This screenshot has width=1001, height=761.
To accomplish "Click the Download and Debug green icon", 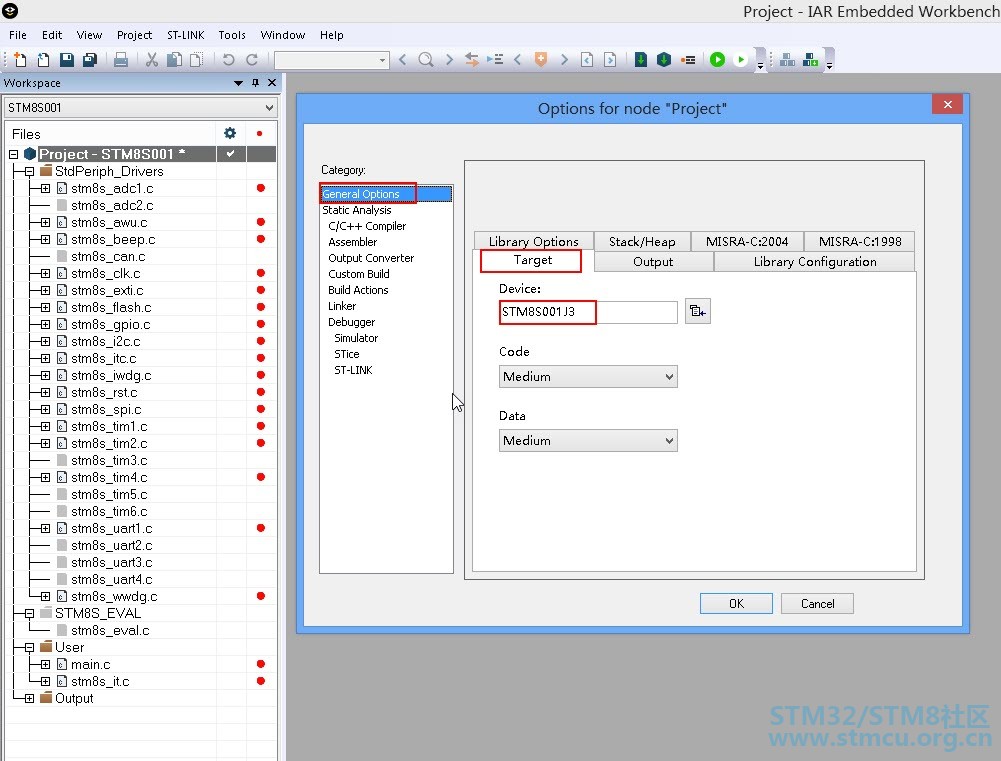I will (x=718, y=60).
